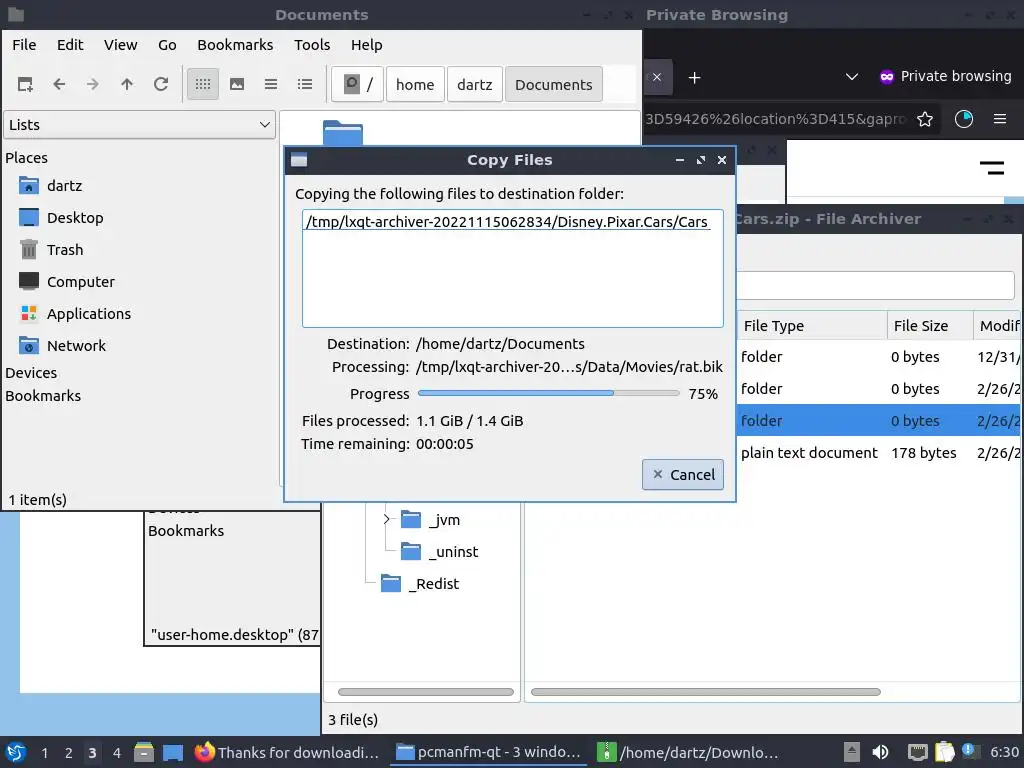Open the LXQt start menu
This screenshot has width=1024, height=768.
(x=16, y=752)
